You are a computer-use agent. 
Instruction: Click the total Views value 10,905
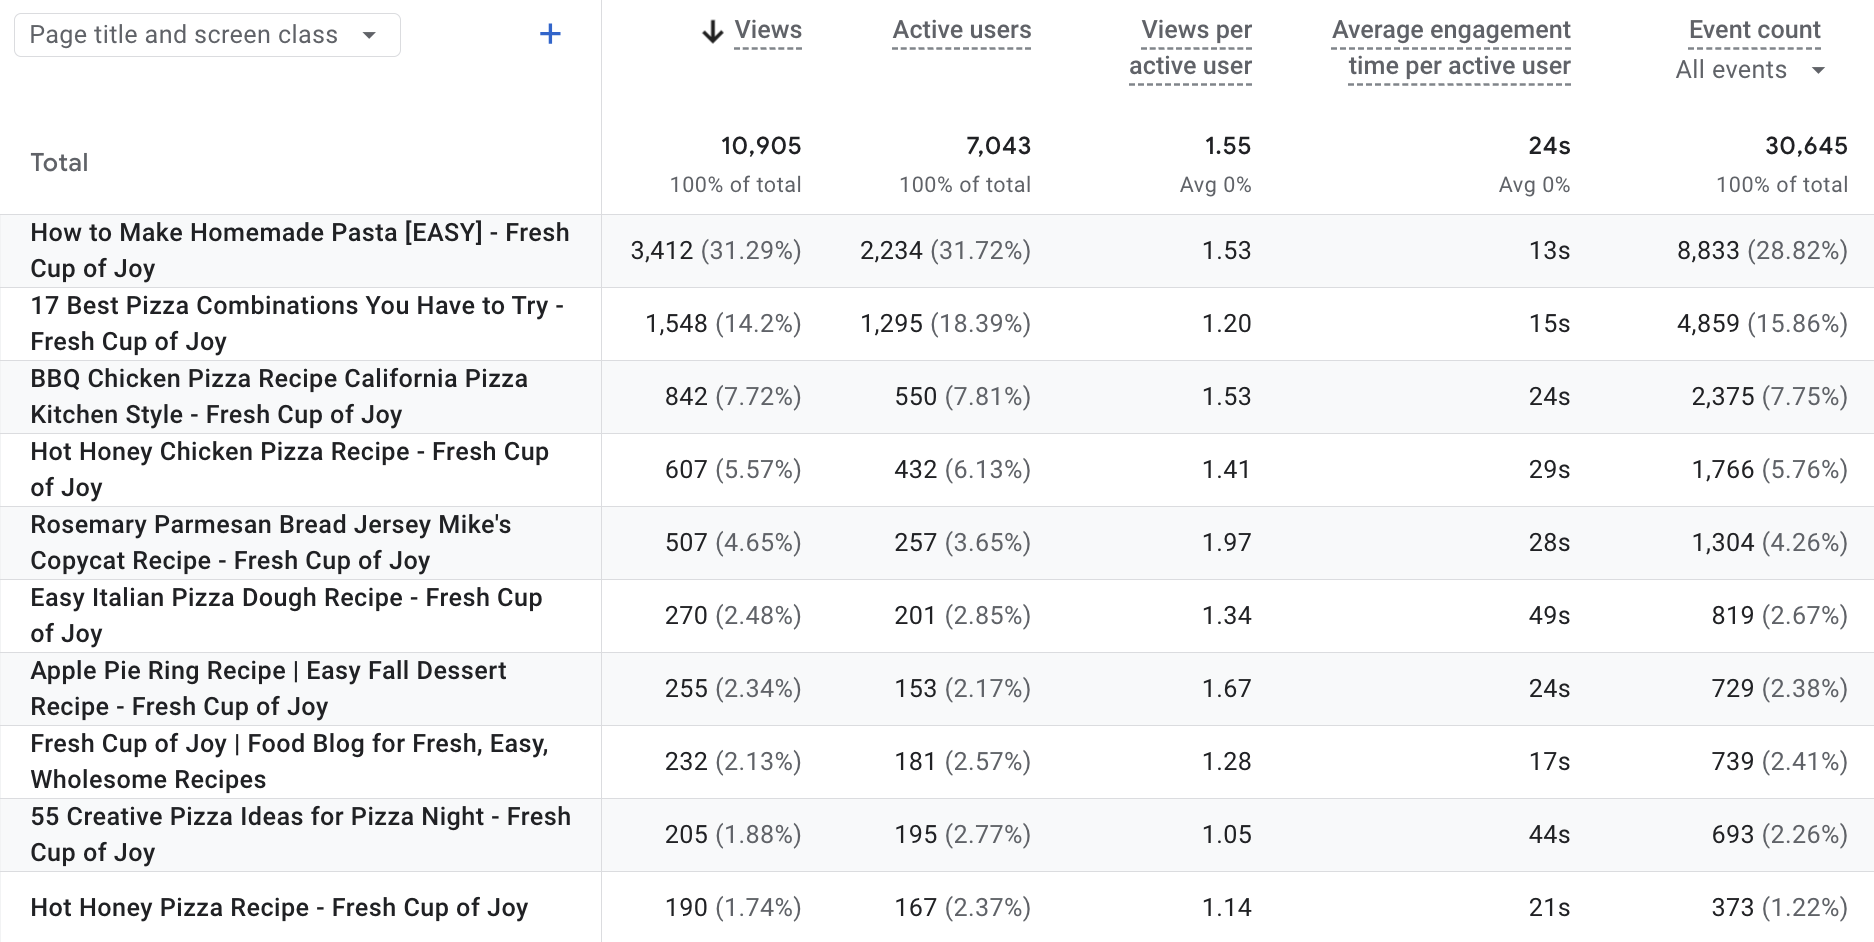click(760, 146)
